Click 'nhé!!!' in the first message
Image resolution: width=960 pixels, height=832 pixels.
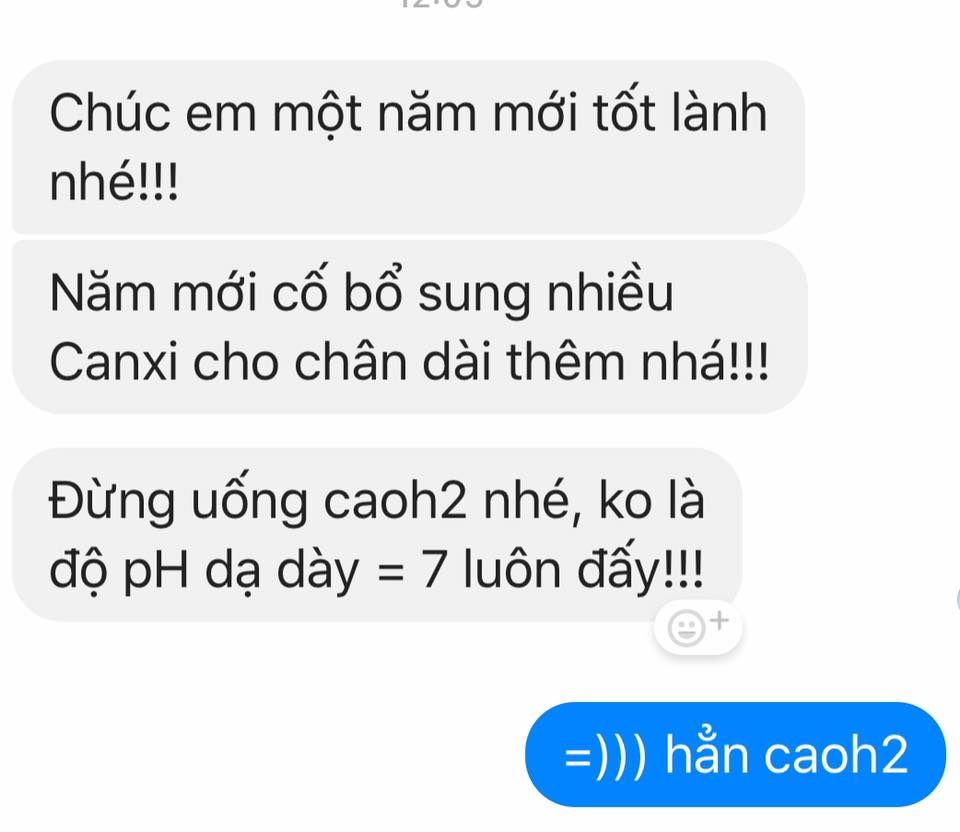point(114,182)
